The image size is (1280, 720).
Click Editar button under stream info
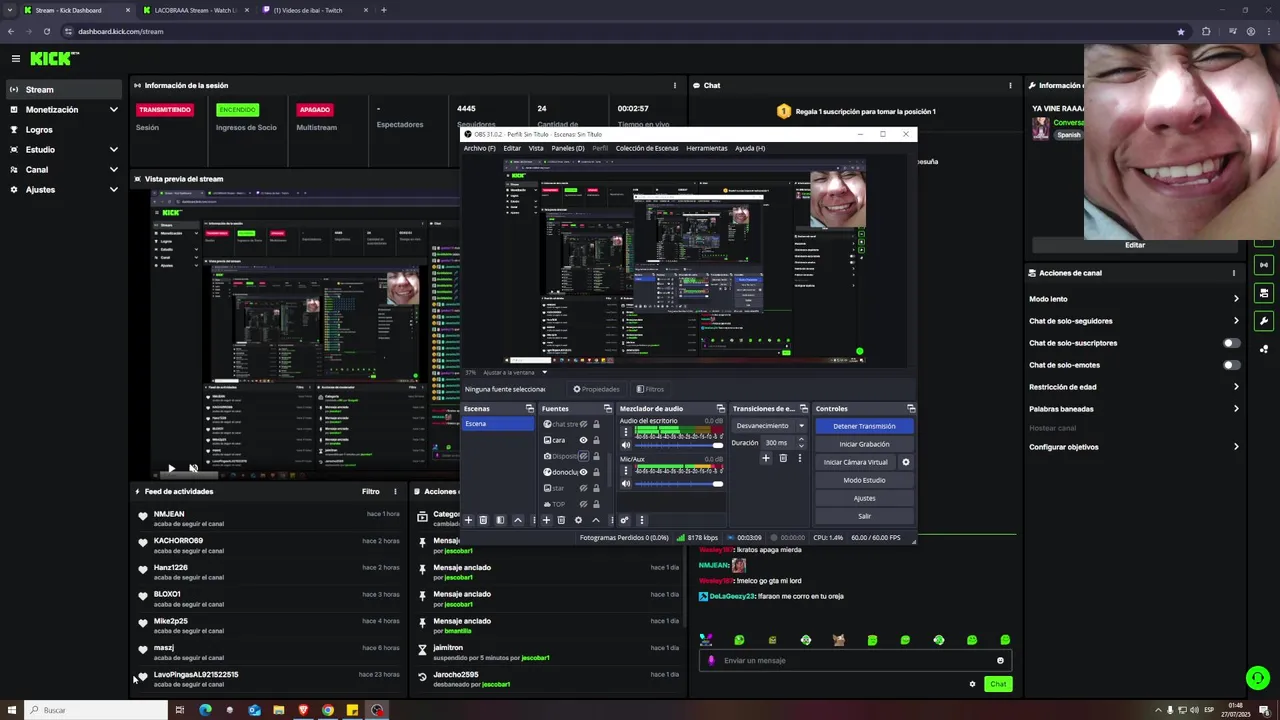[1134, 245]
